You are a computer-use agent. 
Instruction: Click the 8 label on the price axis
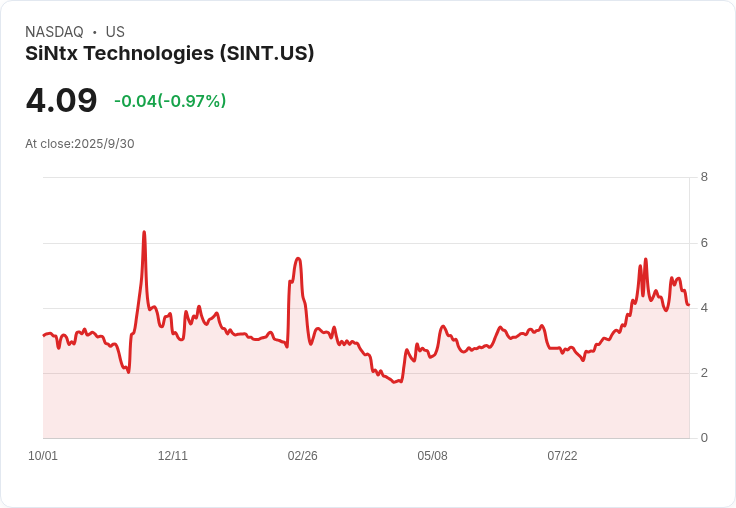tap(704, 178)
